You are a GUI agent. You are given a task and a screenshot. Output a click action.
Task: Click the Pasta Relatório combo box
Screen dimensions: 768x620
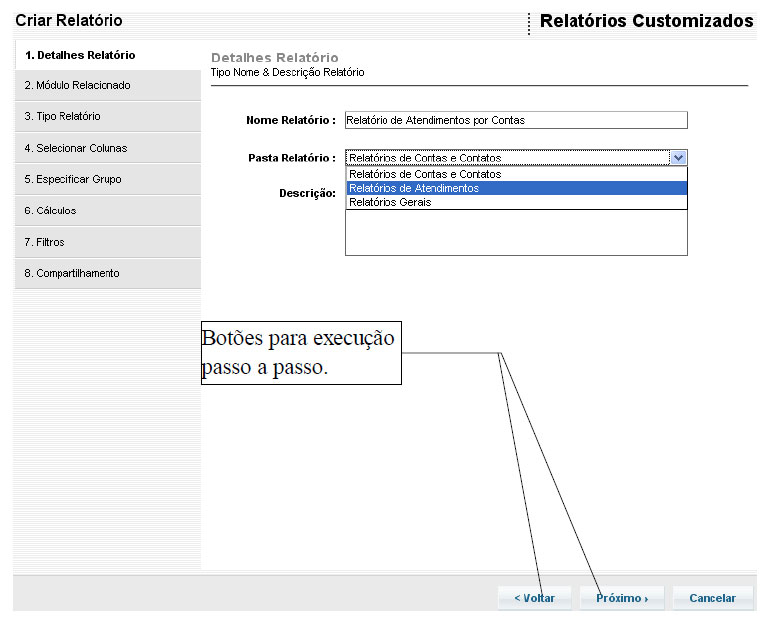506,158
